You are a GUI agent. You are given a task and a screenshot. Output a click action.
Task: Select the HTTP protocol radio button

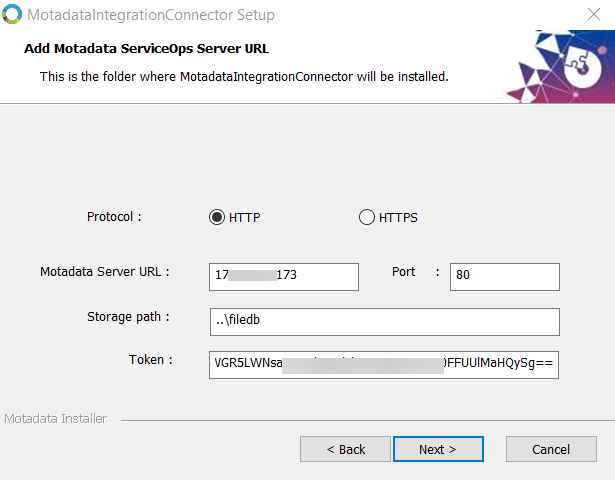217,217
